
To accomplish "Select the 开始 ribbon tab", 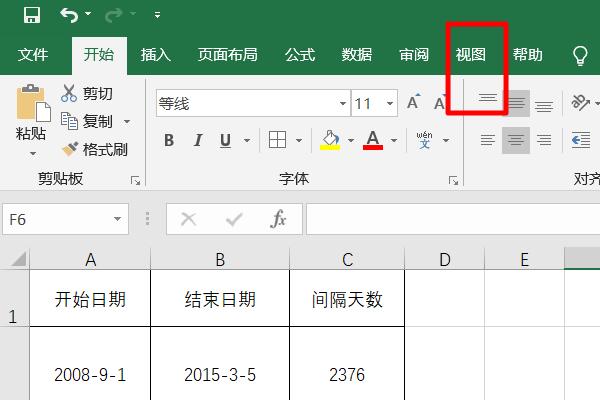I will (99, 55).
